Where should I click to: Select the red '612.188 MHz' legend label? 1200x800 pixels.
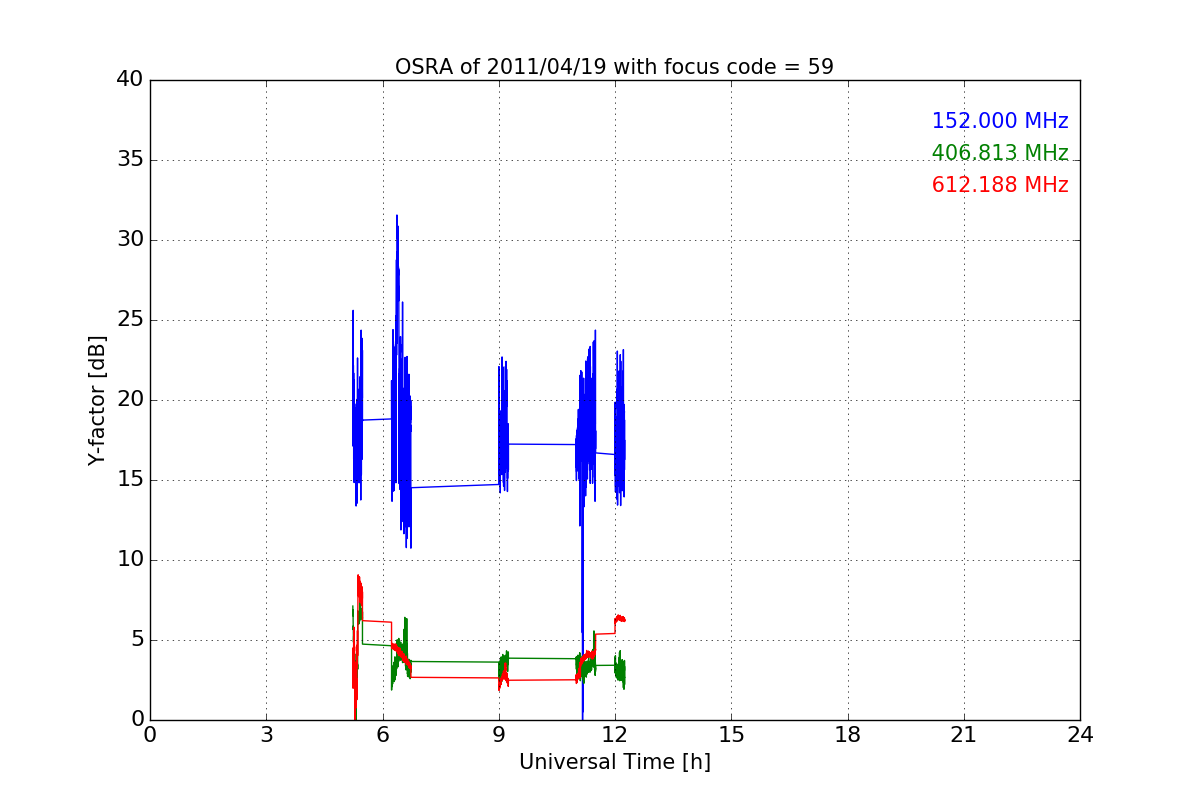tap(1000, 185)
